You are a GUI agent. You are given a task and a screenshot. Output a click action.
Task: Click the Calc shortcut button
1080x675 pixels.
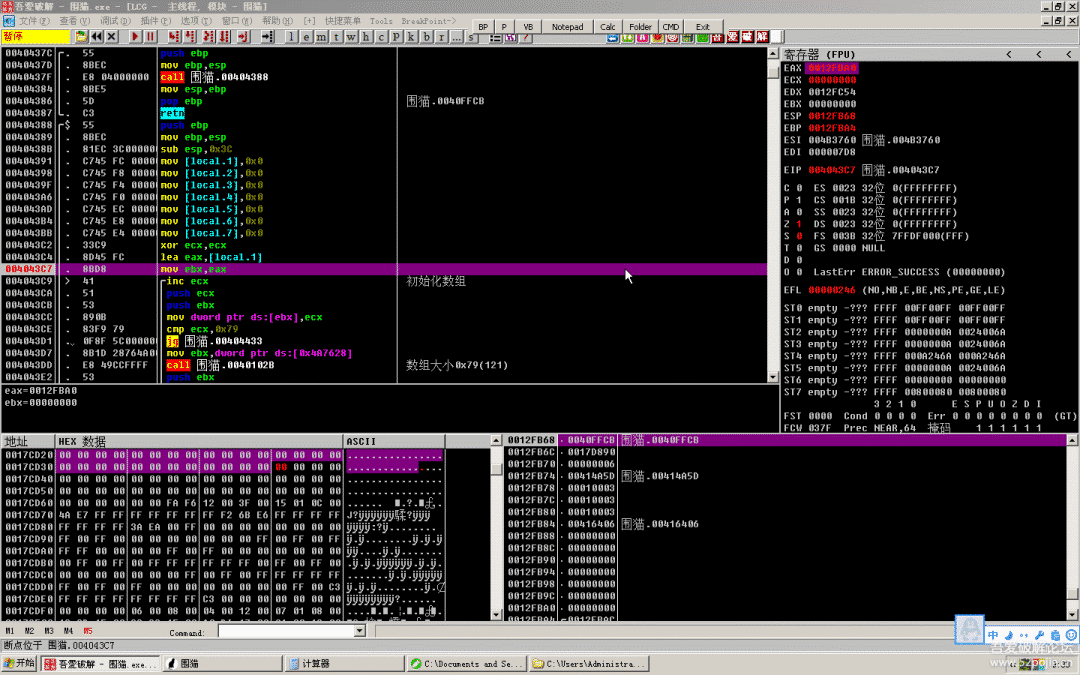coord(608,27)
